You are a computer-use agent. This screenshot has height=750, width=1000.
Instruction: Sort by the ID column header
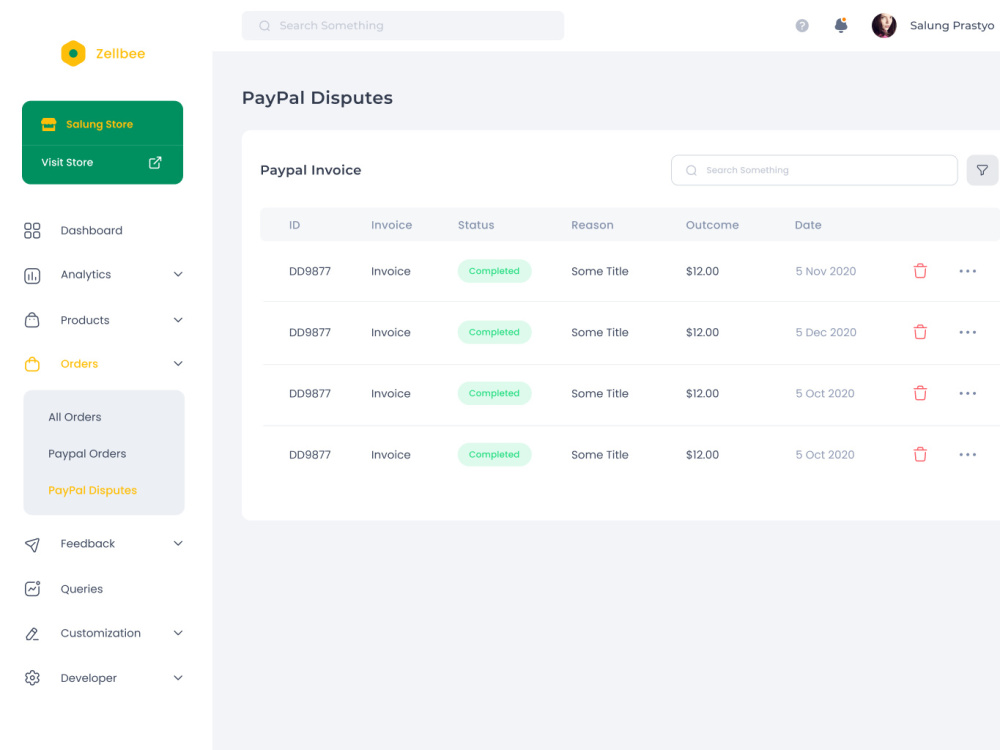[294, 225]
